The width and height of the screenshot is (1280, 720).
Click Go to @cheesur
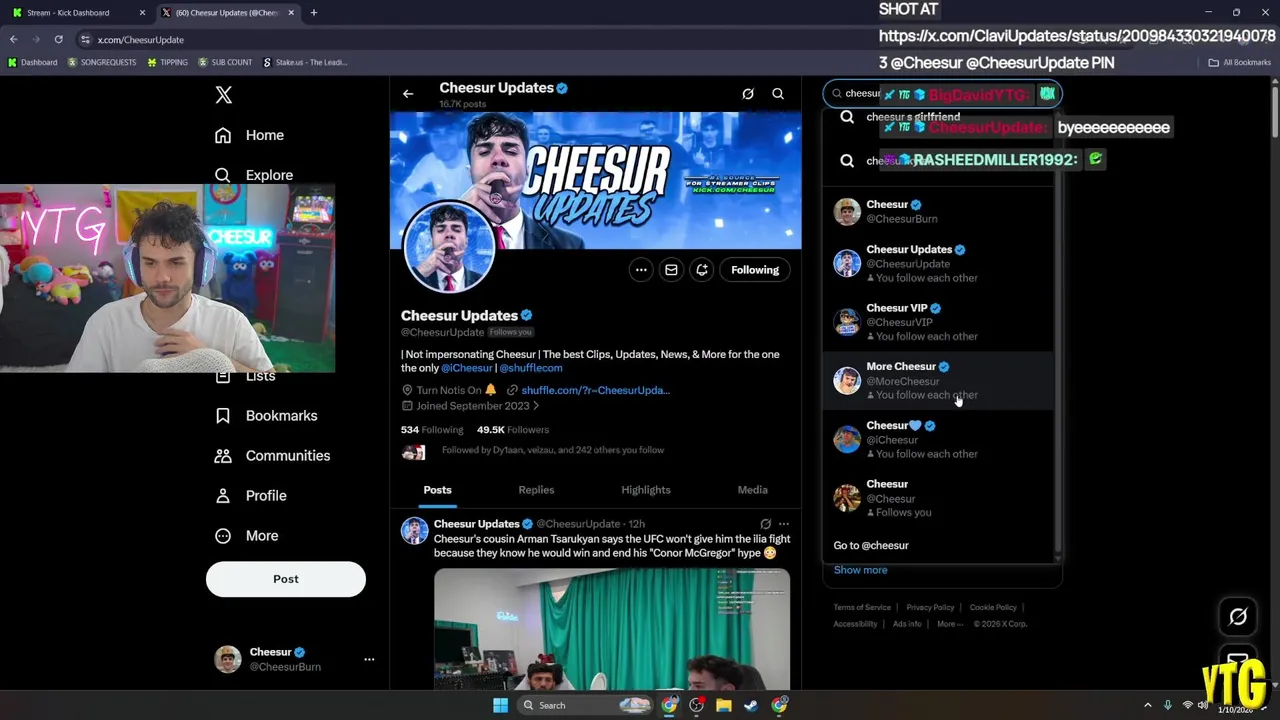[871, 546]
